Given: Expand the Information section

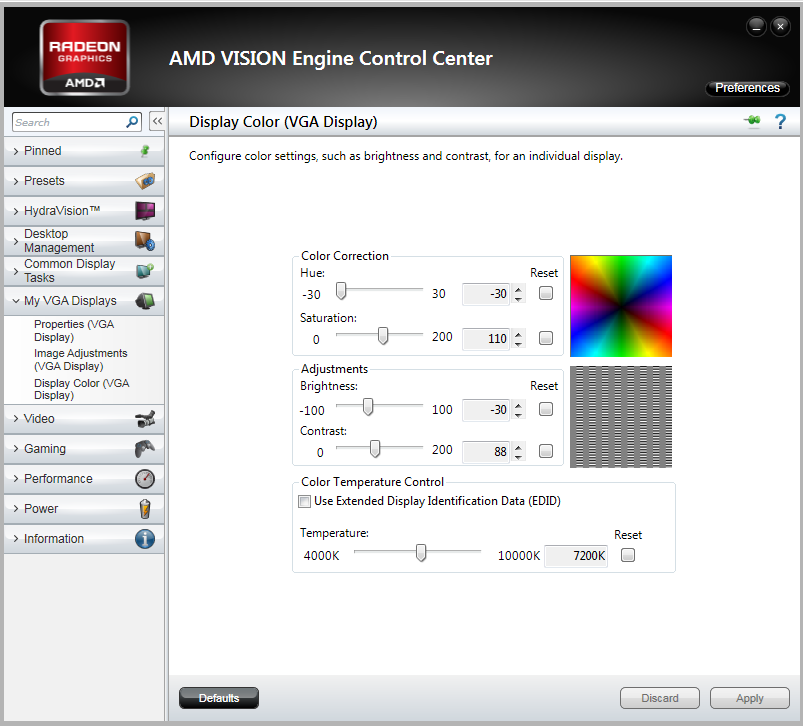Looking at the screenshot, I should (x=16, y=539).
